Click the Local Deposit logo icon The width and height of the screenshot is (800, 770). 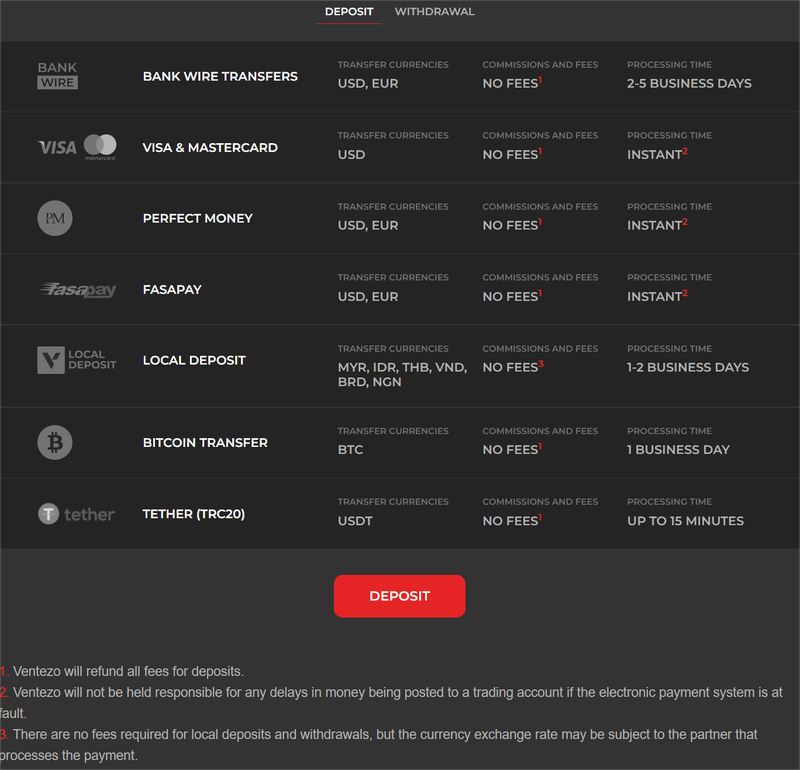coord(77,360)
